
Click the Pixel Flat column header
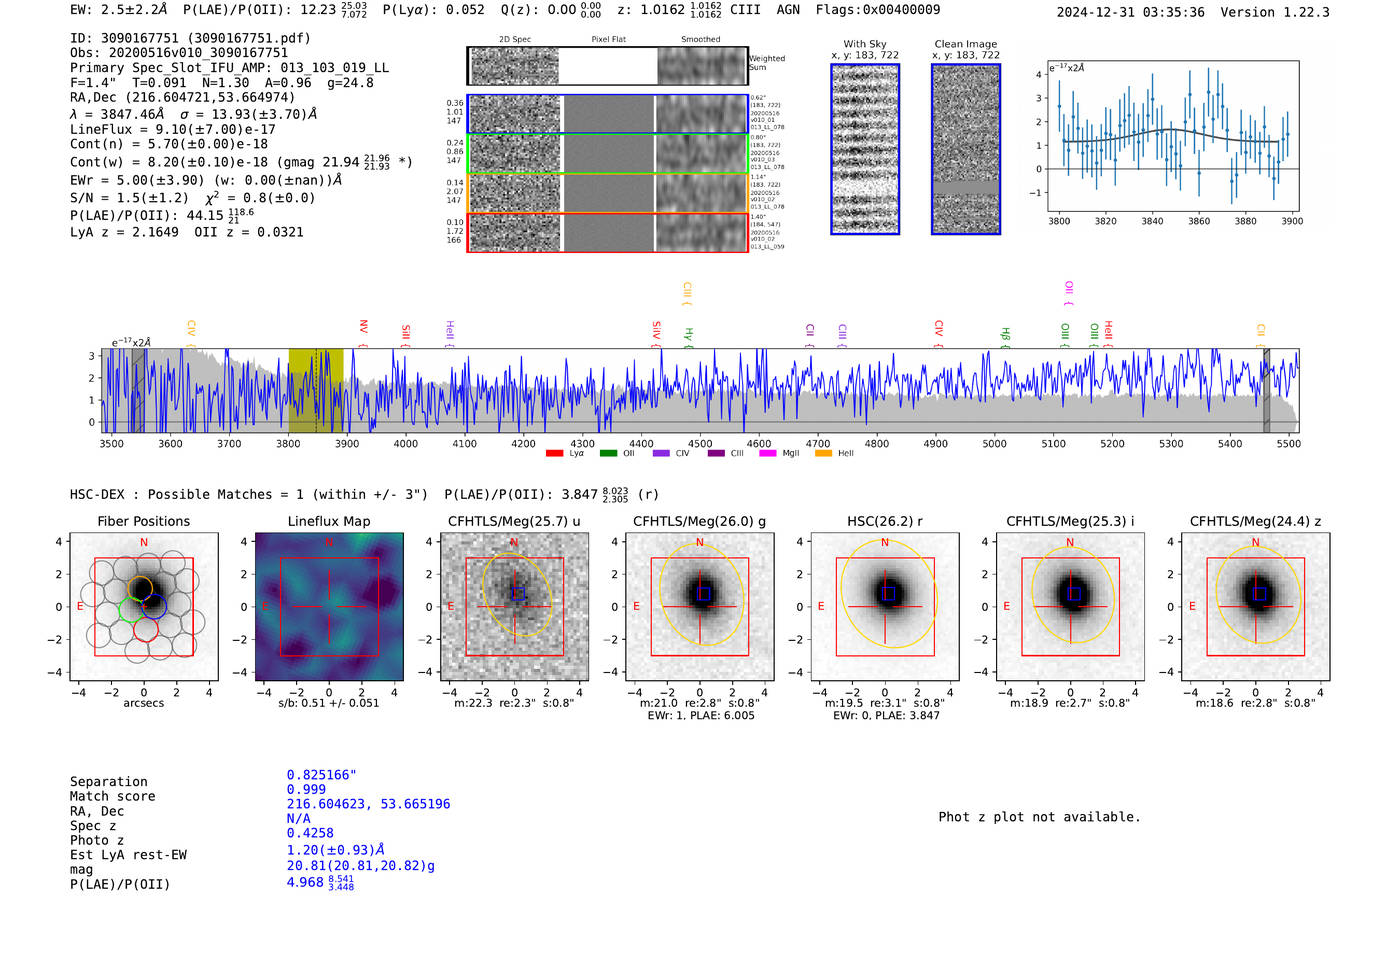(x=609, y=40)
